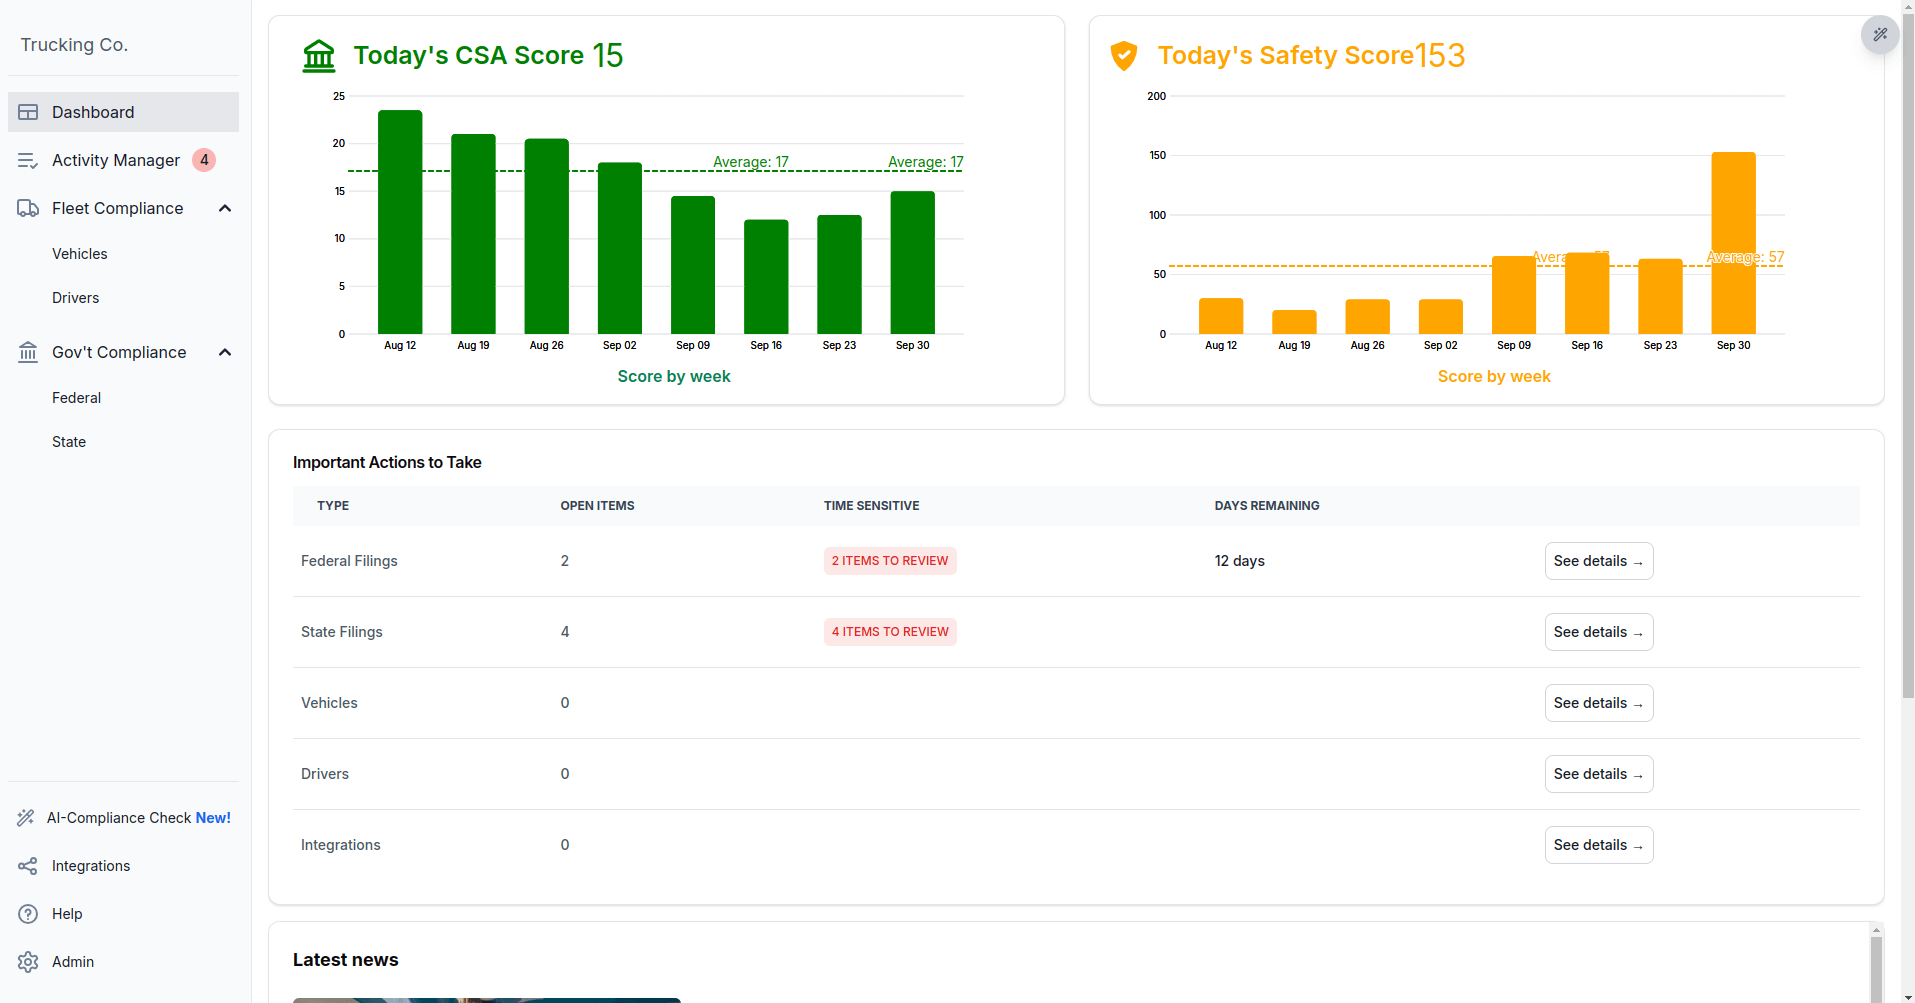Click the magic wand button at top right
Image resolution: width=1915 pixels, height=1003 pixels.
coord(1880,34)
